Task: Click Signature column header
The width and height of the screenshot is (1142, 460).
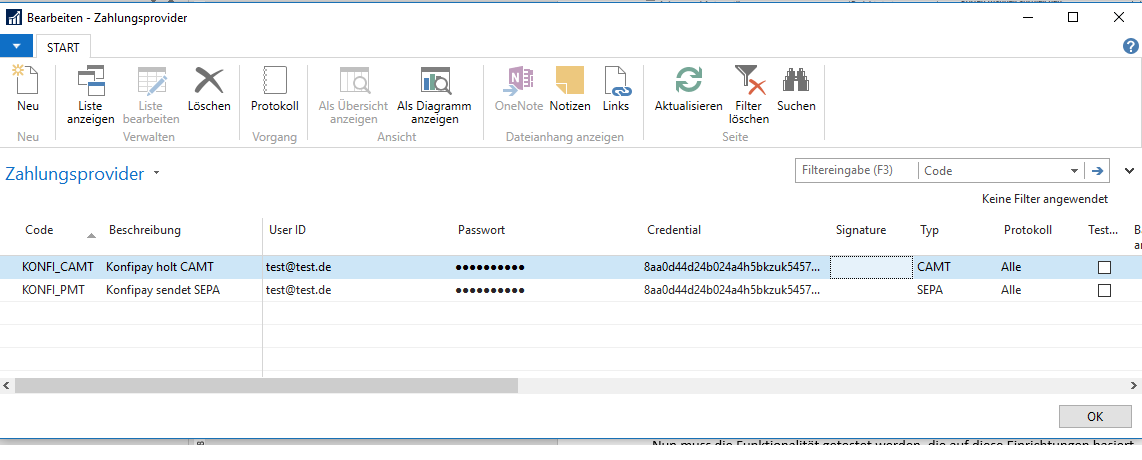Action: [x=861, y=230]
